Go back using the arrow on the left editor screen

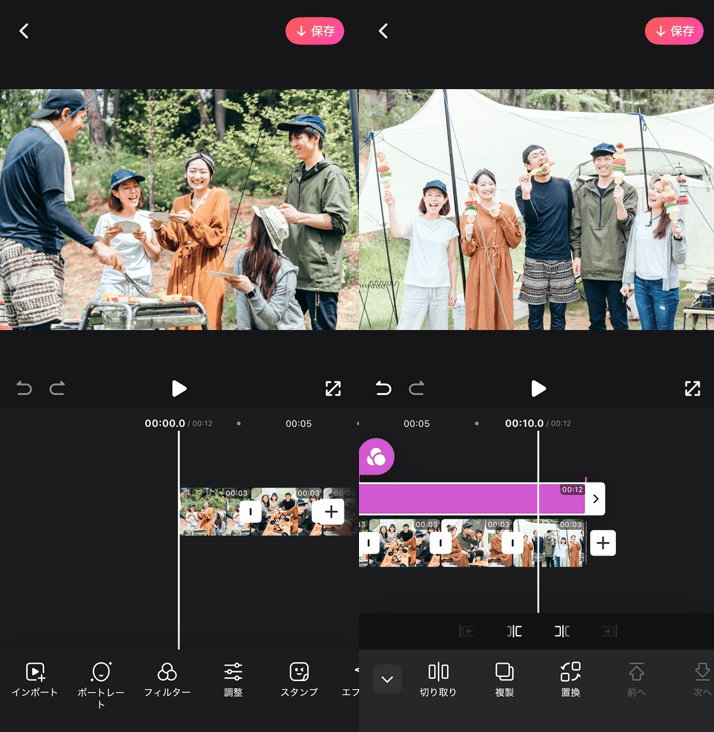click(24, 31)
